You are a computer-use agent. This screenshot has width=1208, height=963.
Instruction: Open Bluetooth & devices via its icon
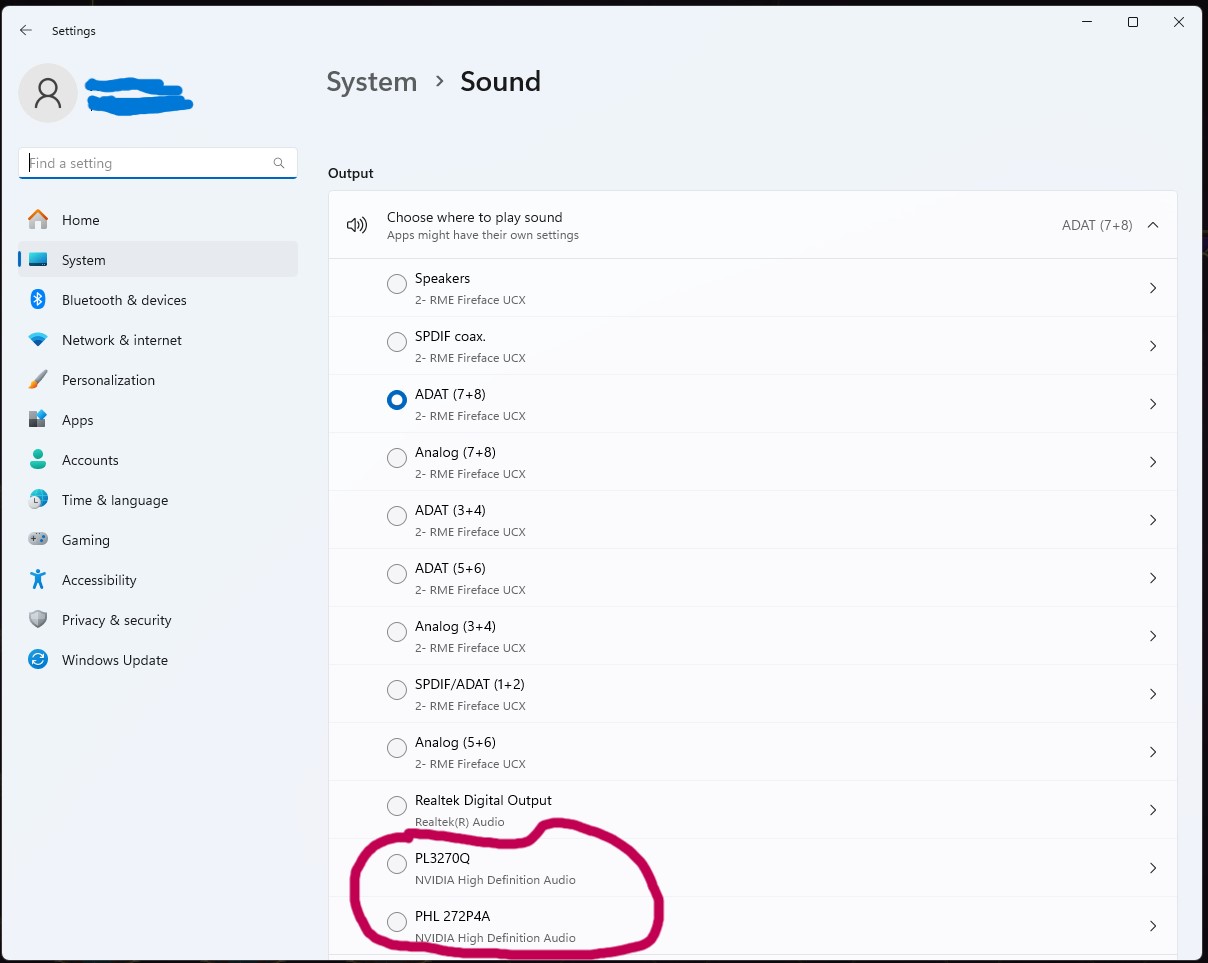38,300
